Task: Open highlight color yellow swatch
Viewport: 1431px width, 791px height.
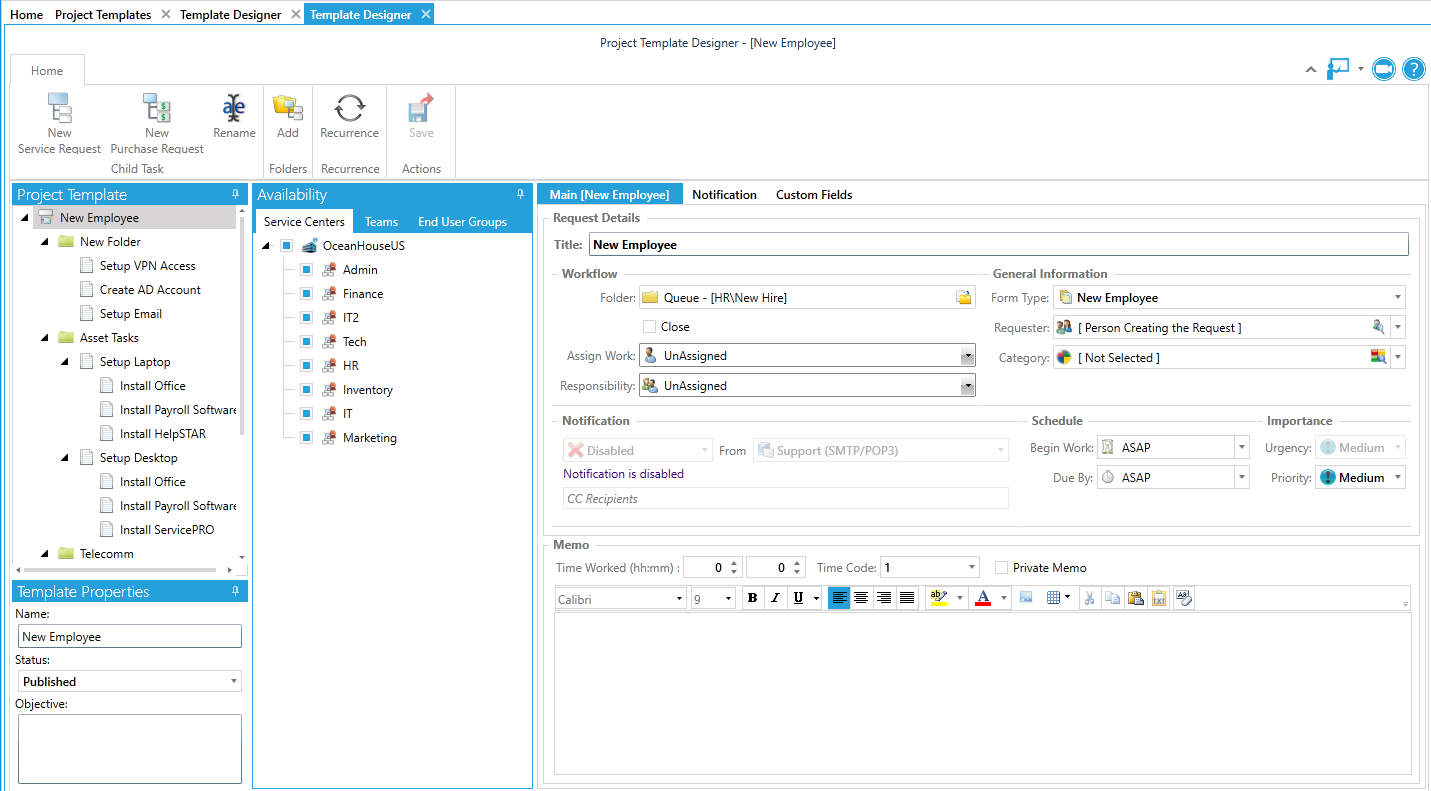Action: (938, 598)
